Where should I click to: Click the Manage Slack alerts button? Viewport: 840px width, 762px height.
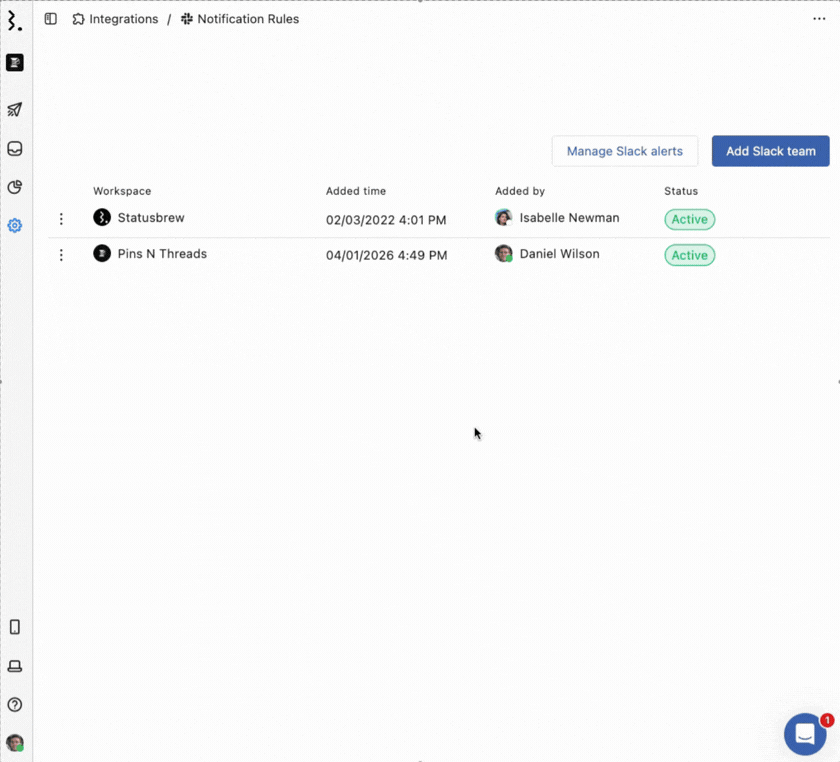(624, 151)
